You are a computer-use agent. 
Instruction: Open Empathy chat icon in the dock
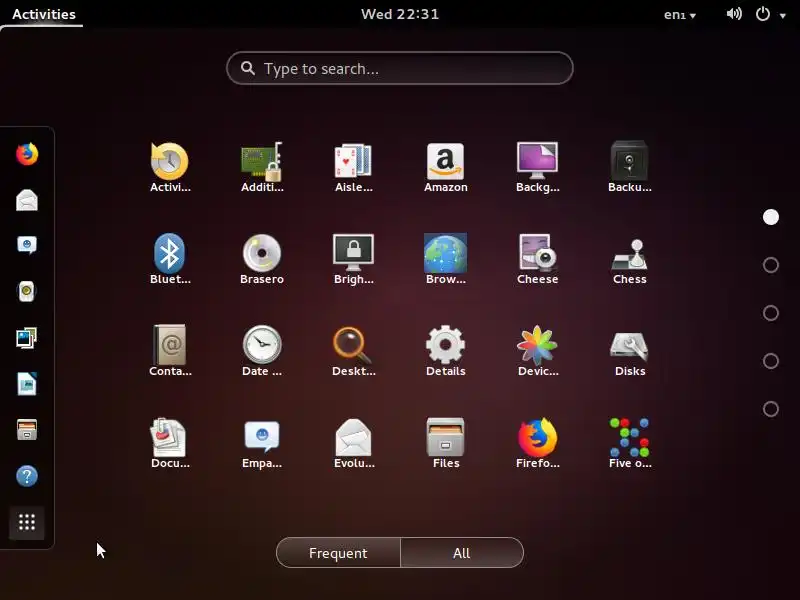click(27, 246)
